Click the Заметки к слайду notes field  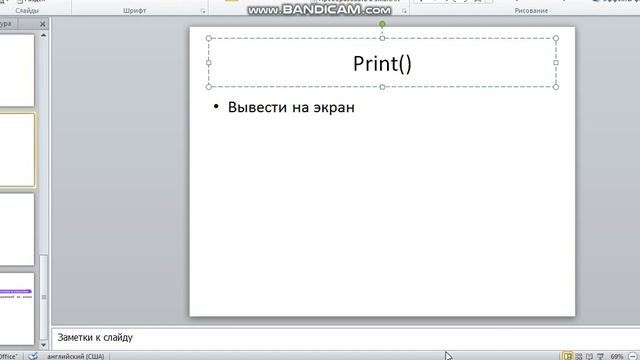(x=345, y=338)
